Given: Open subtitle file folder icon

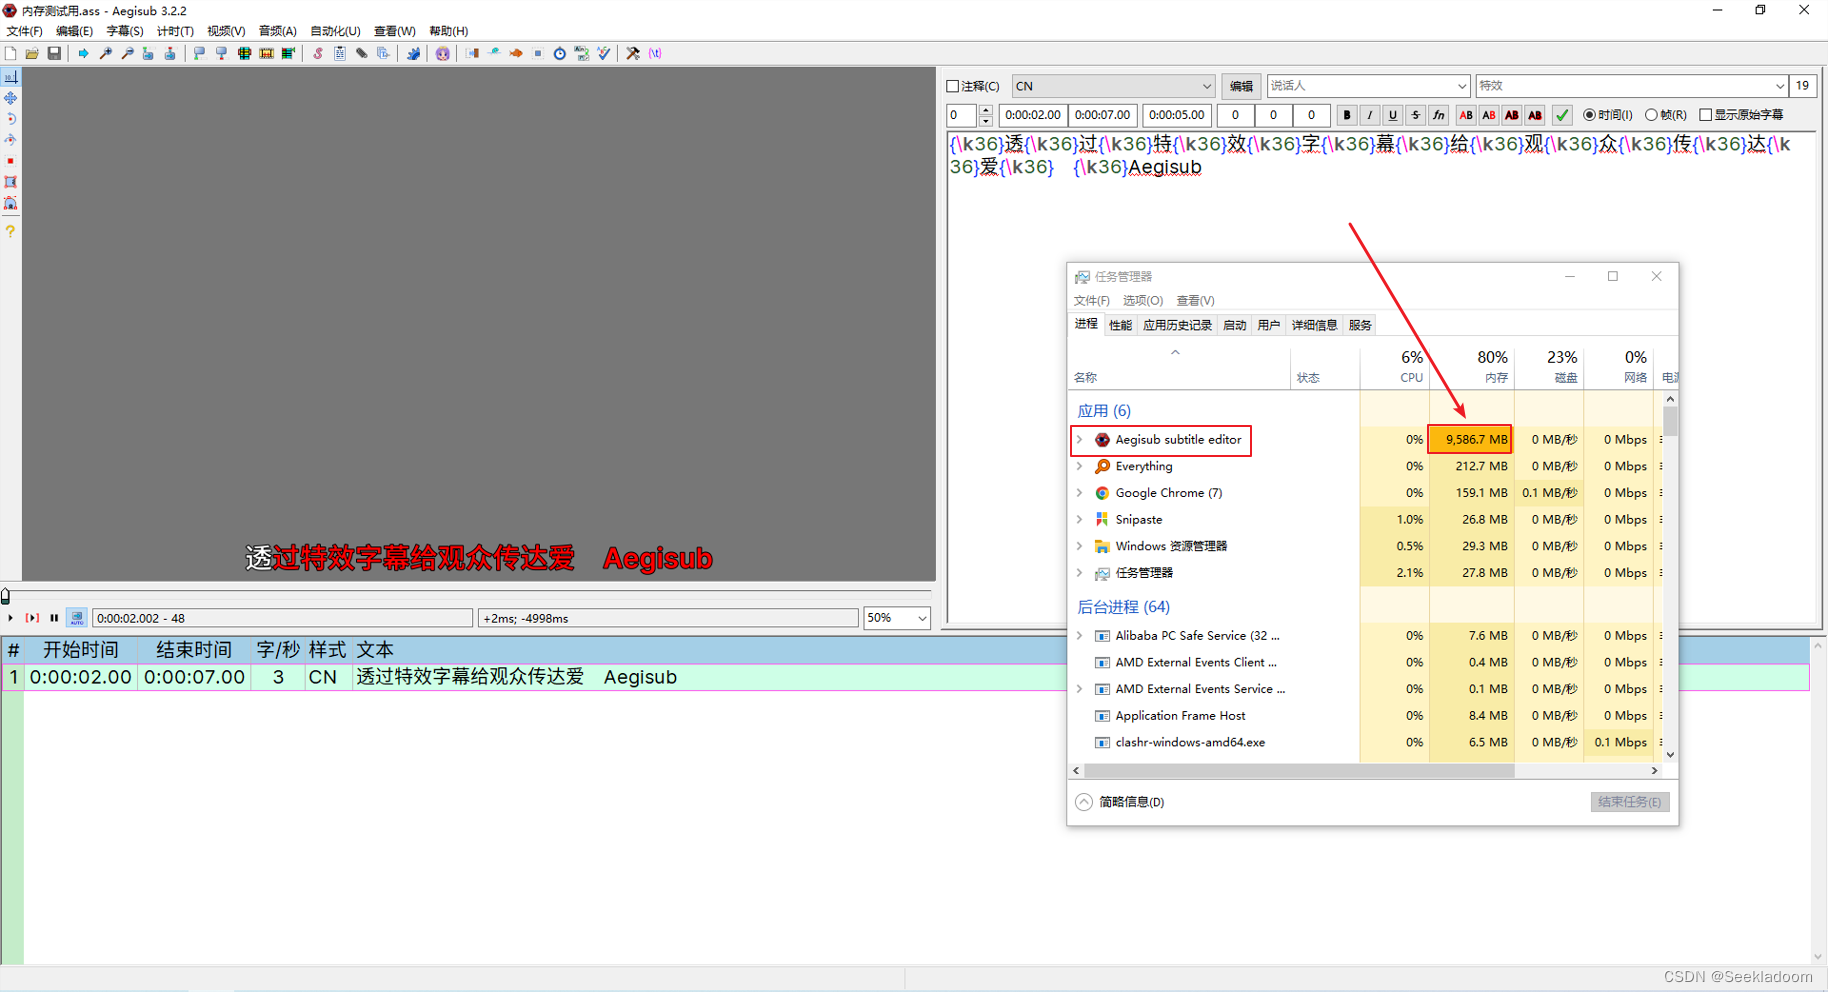Looking at the screenshot, I should pos(32,53).
